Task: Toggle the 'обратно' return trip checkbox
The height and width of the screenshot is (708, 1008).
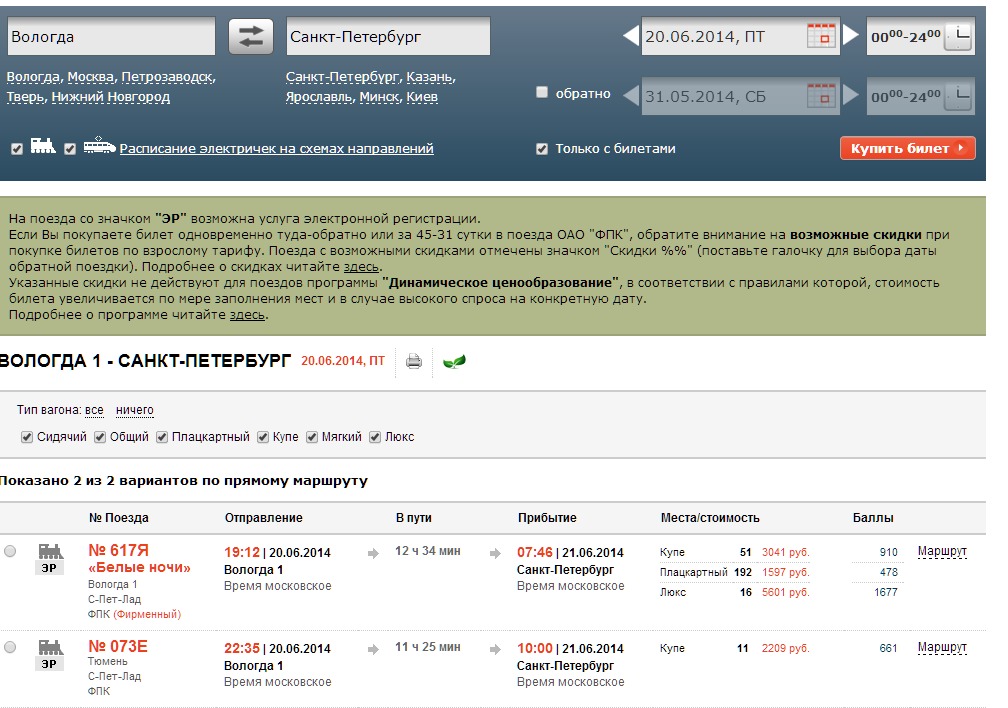Action: point(542,93)
